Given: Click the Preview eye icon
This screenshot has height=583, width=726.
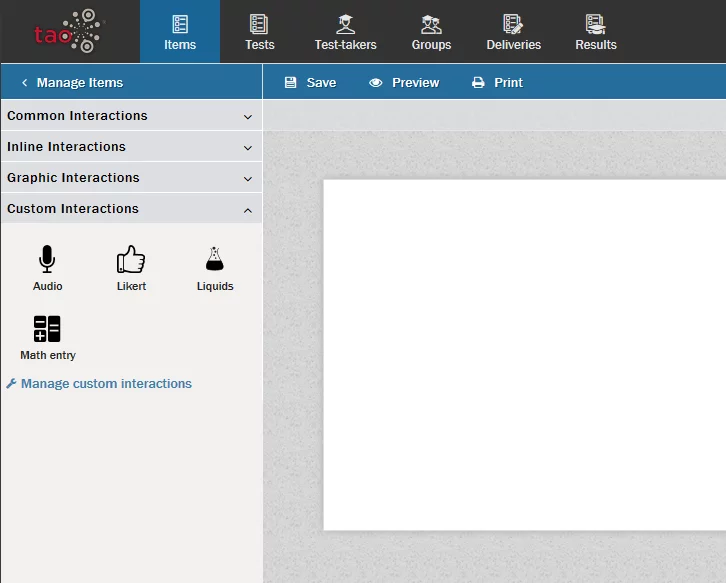Looking at the screenshot, I should 376,83.
